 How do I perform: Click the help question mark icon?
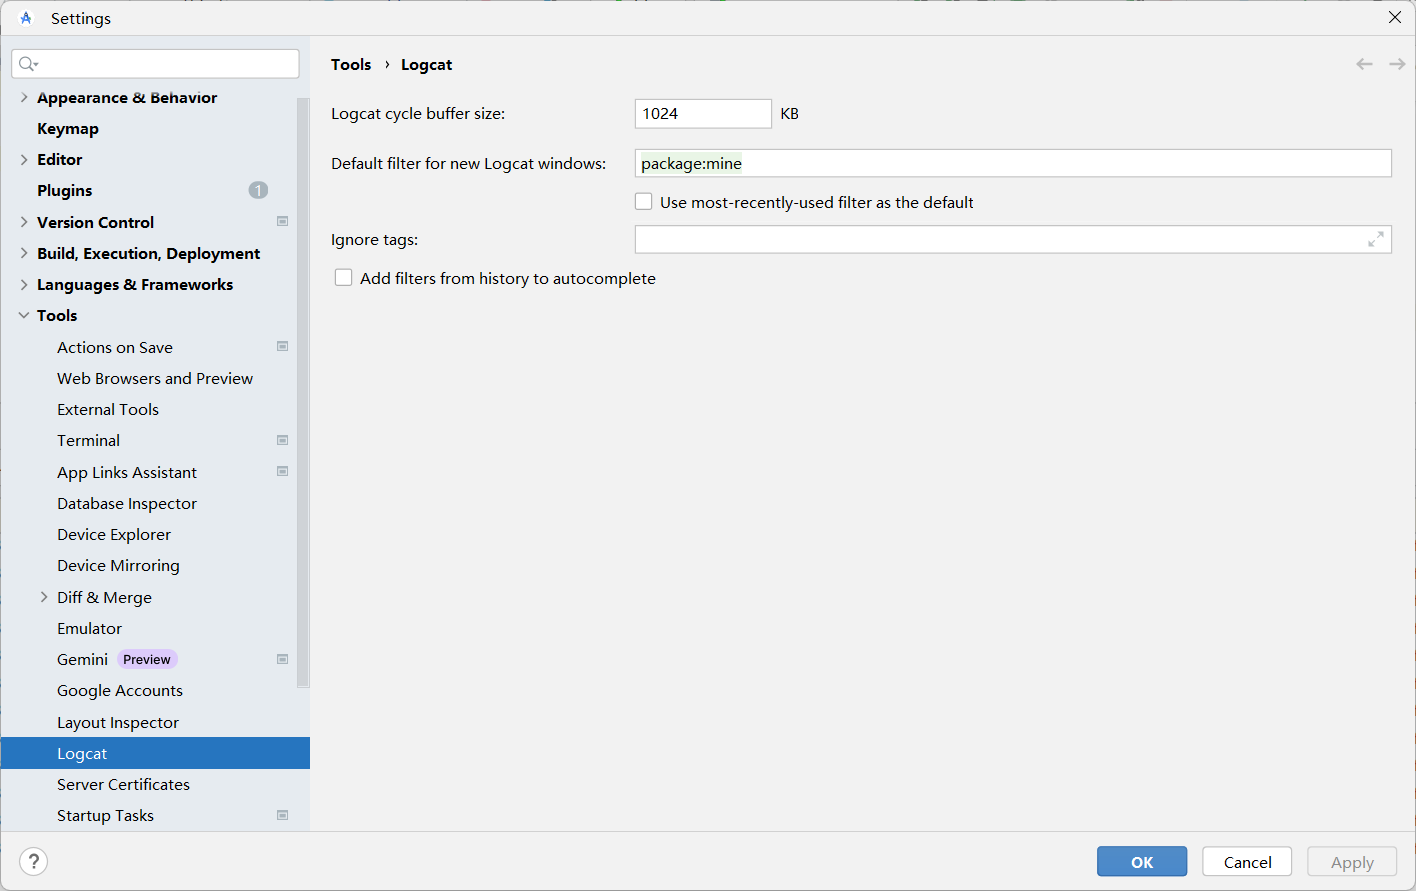click(x=33, y=861)
